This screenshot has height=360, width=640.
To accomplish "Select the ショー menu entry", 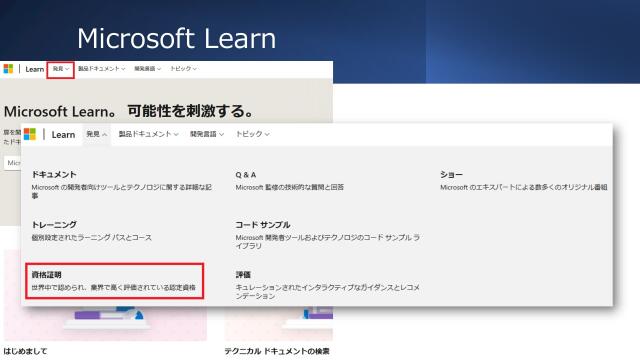I will point(451,175).
